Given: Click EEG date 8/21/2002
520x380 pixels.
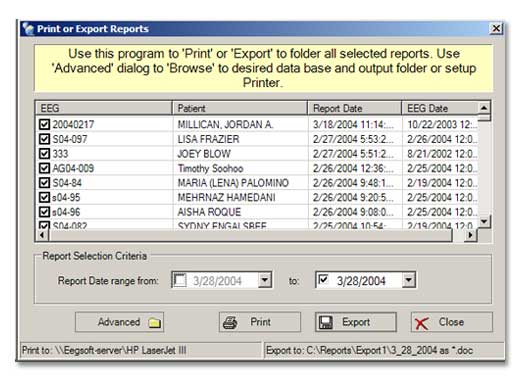Looking at the screenshot, I should (x=442, y=154).
